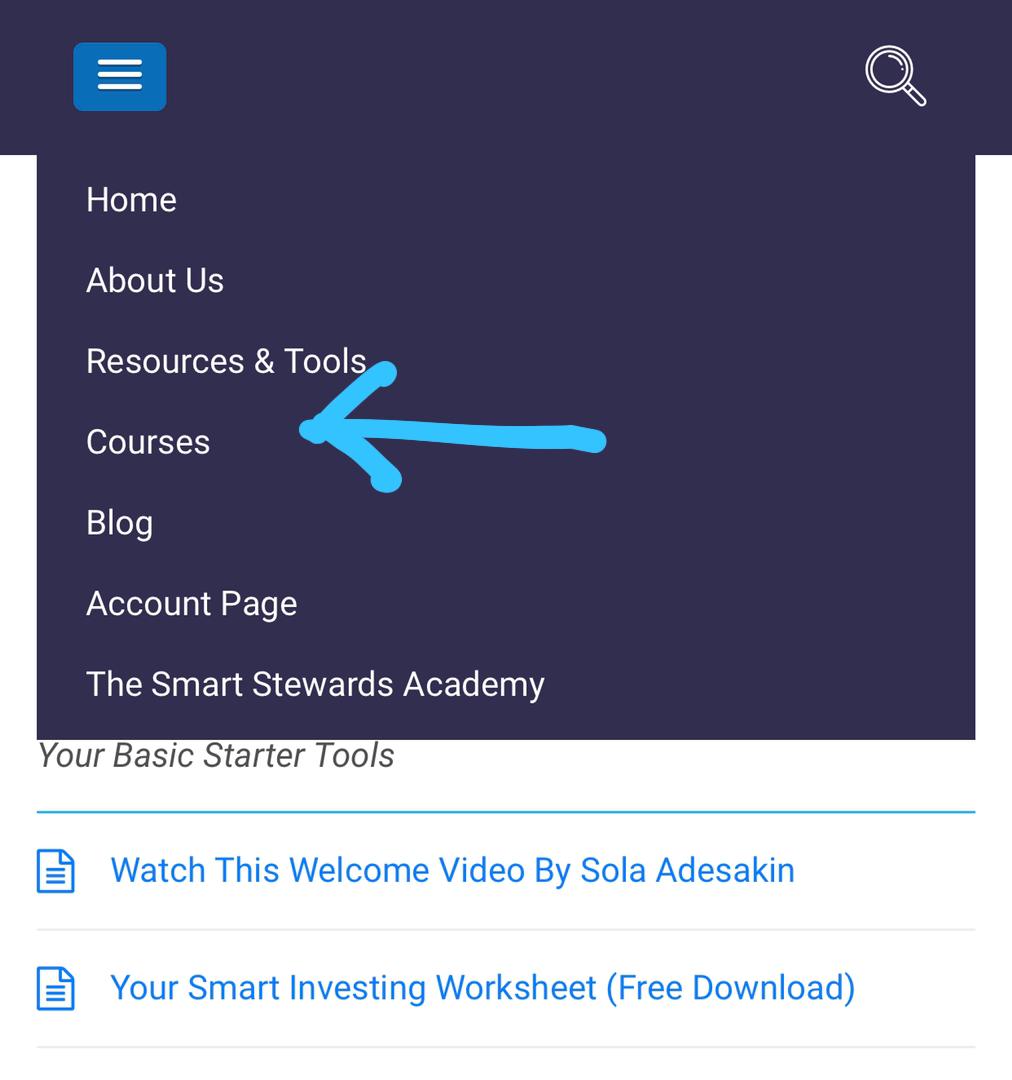The height and width of the screenshot is (1080, 1012).
Task: Open Your Smart Investing Worksheet free download
Action: click(483, 988)
